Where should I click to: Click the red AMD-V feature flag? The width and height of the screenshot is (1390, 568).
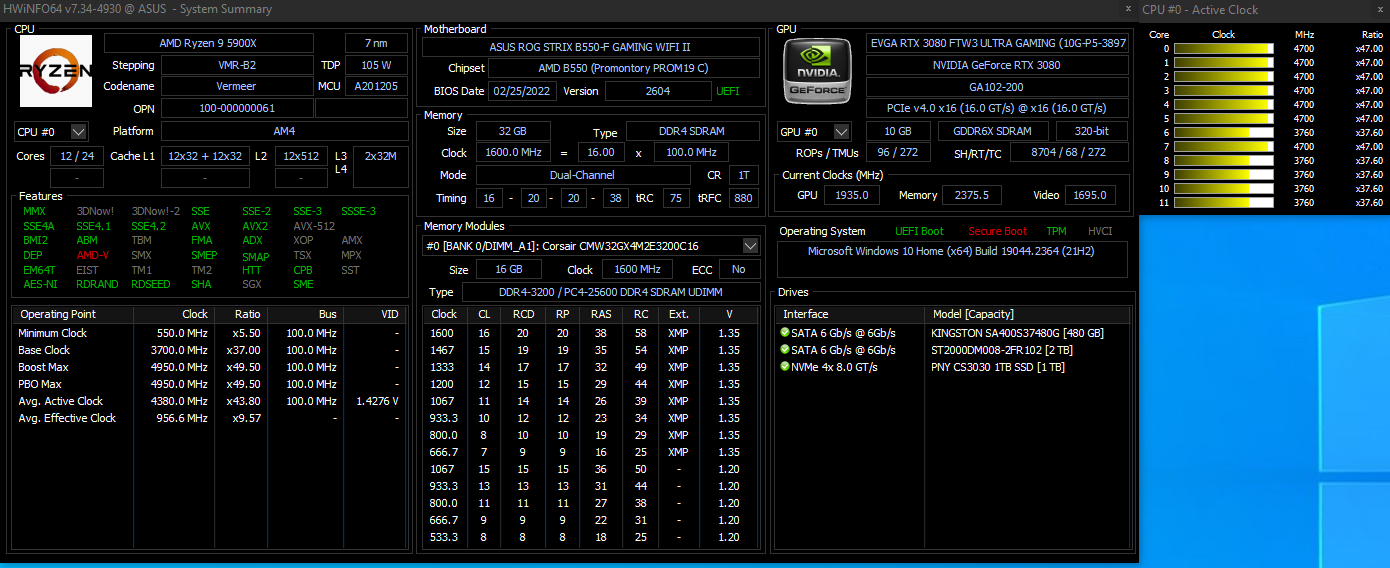point(93,255)
